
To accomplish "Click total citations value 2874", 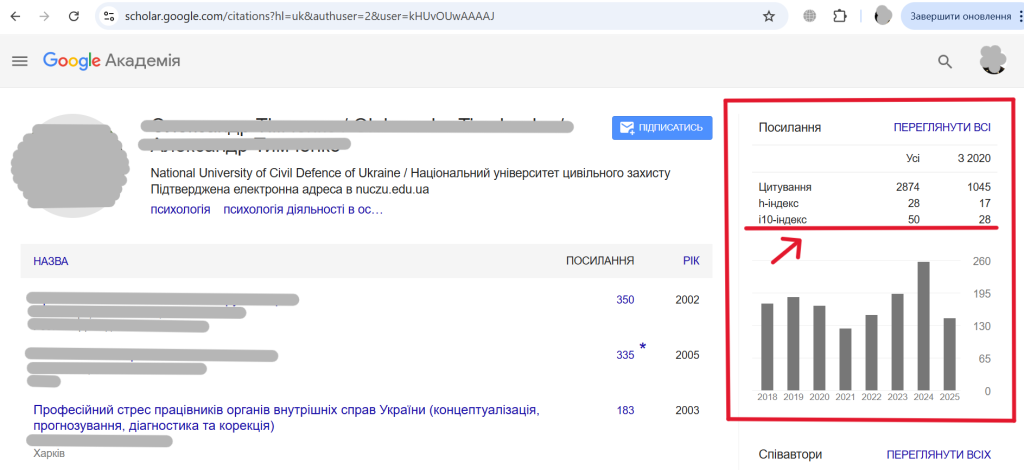I will (x=908, y=187).
